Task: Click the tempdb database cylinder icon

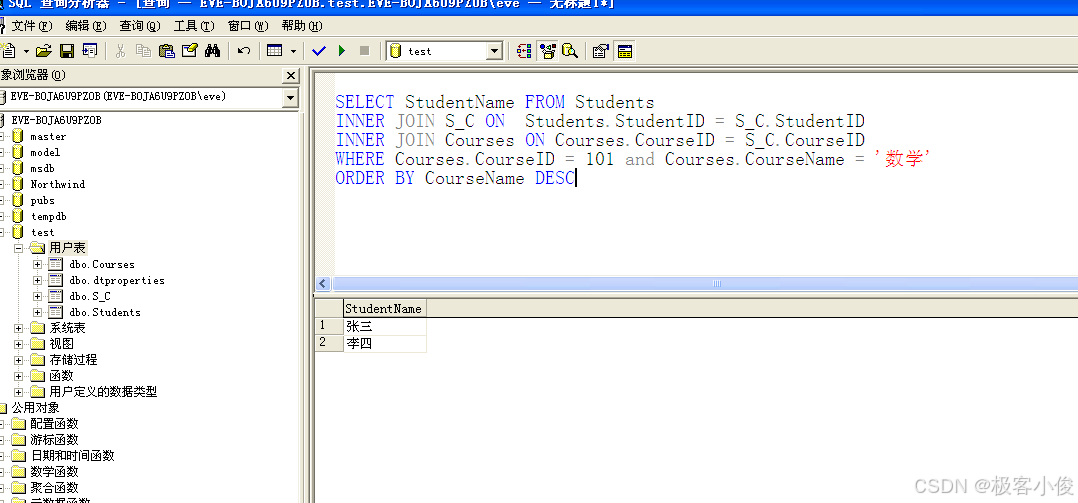Action: (18, 216)
